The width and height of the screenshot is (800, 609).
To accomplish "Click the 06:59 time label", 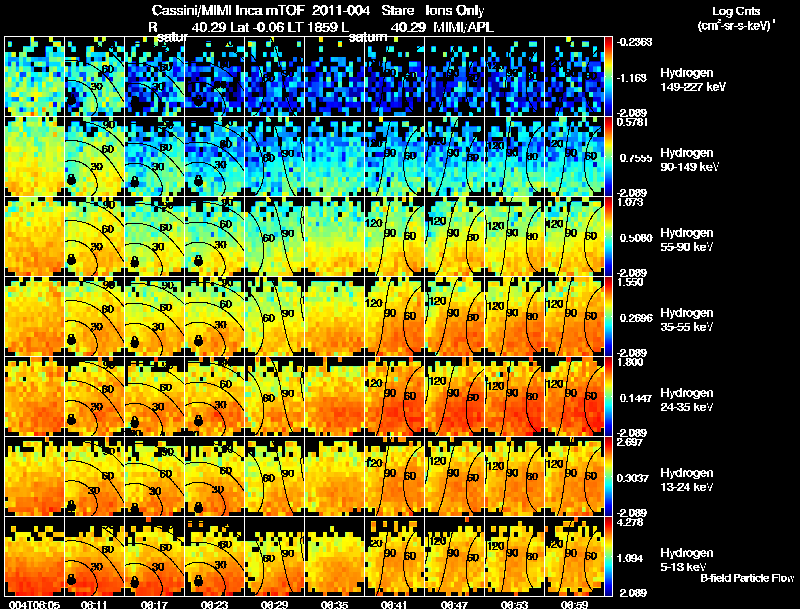I will 574,604.
